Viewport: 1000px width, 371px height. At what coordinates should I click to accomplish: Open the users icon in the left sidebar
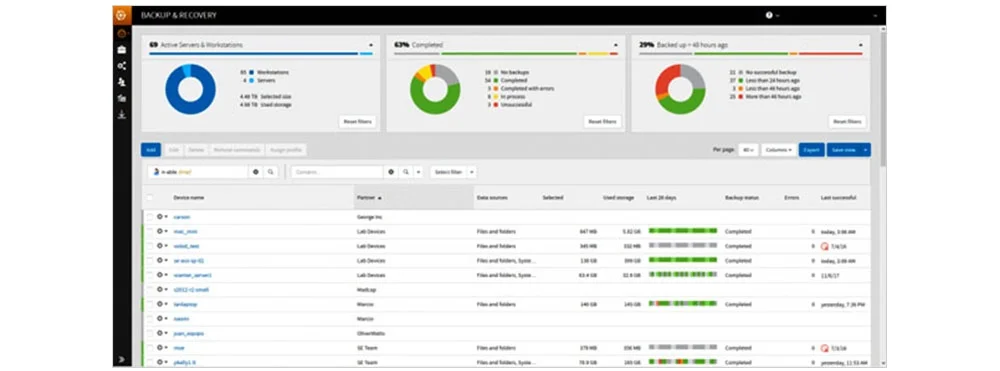[x=122, y=82]
